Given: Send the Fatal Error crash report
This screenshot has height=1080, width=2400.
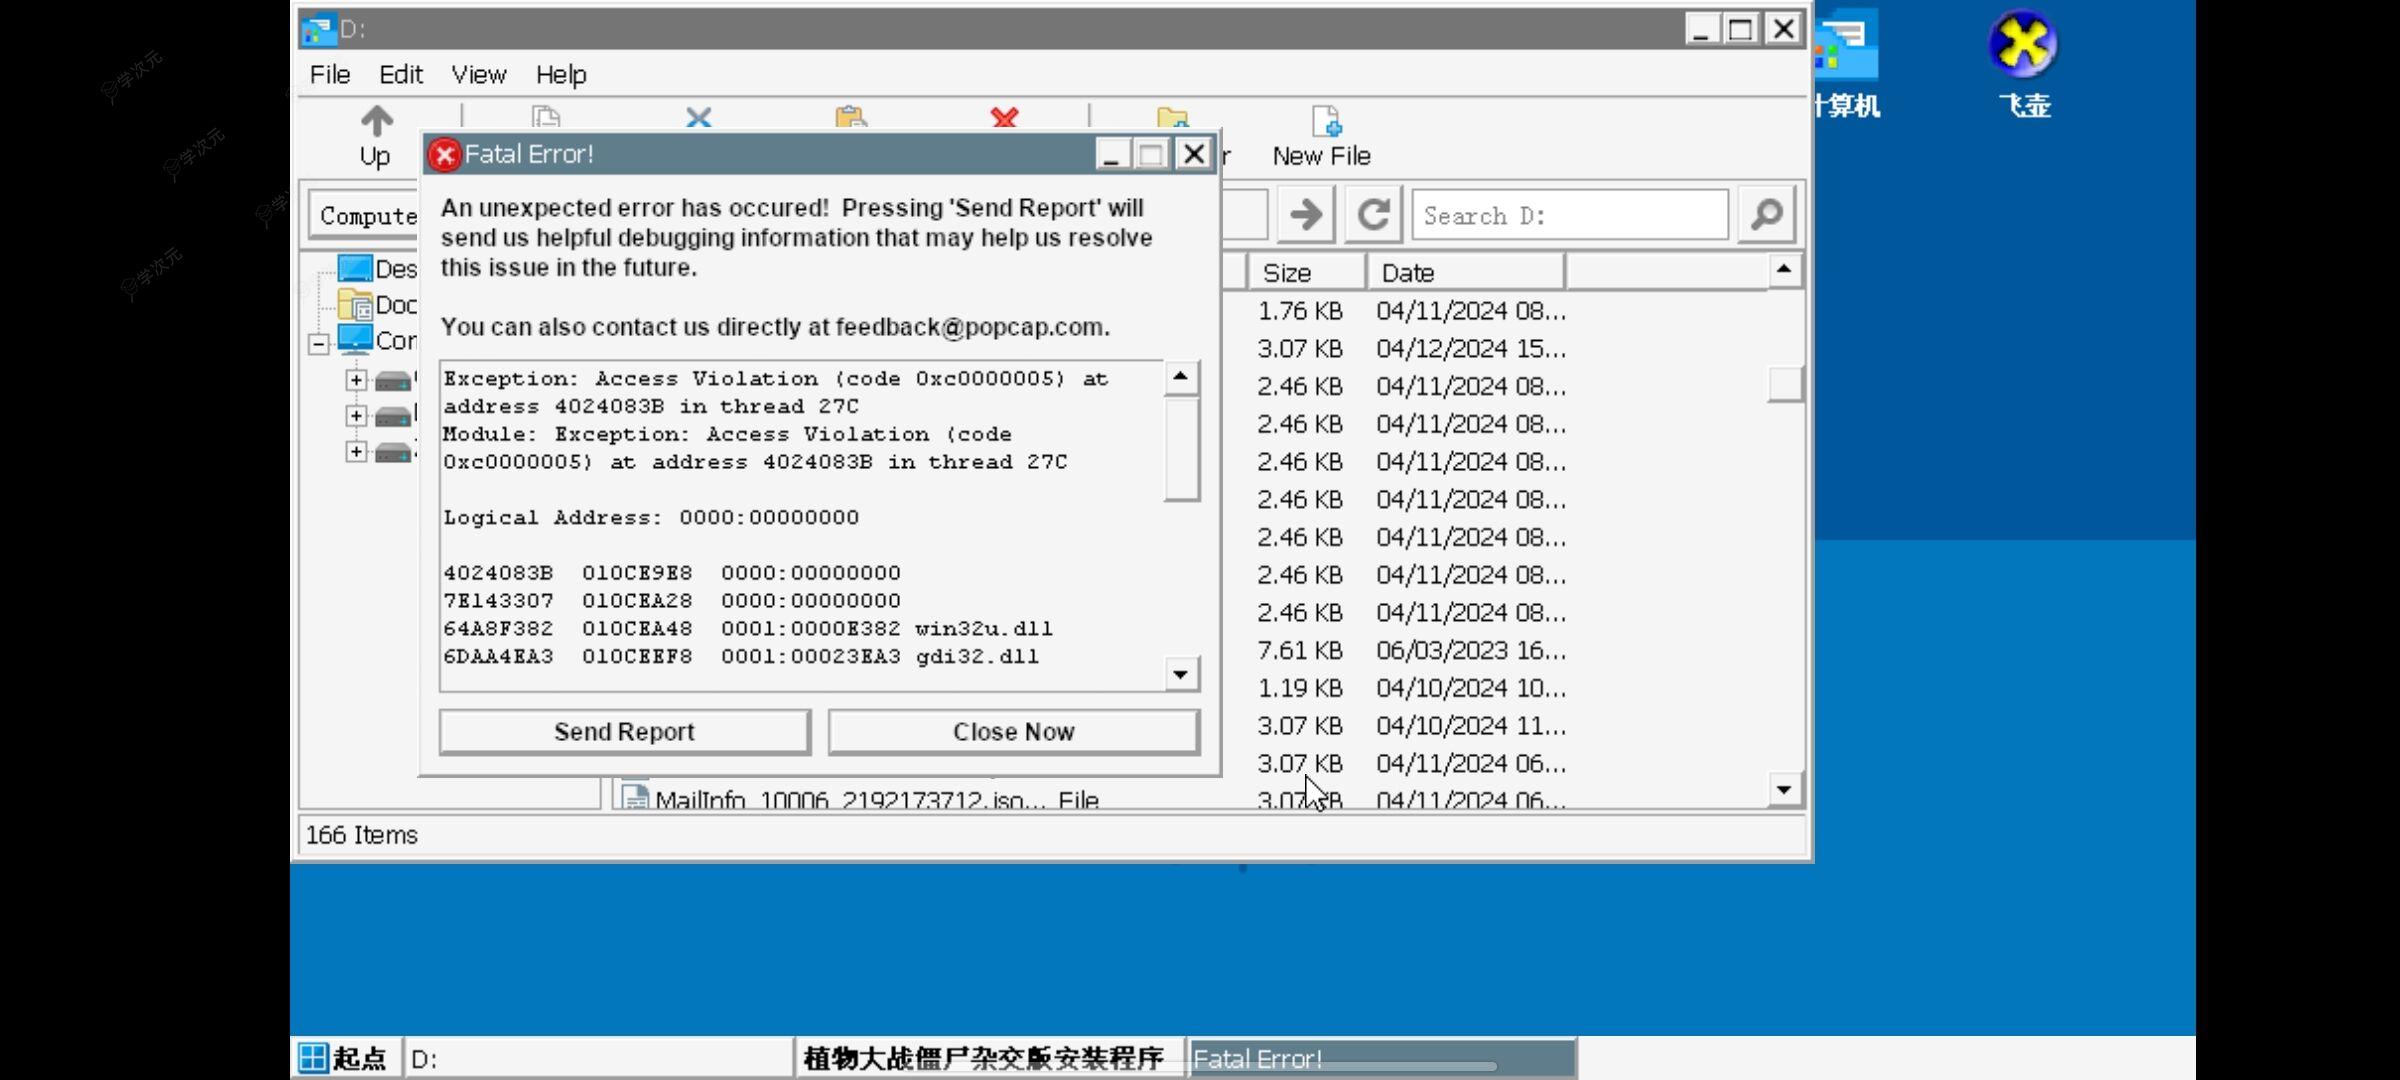Looking at the screenshot, I should 623,731.
